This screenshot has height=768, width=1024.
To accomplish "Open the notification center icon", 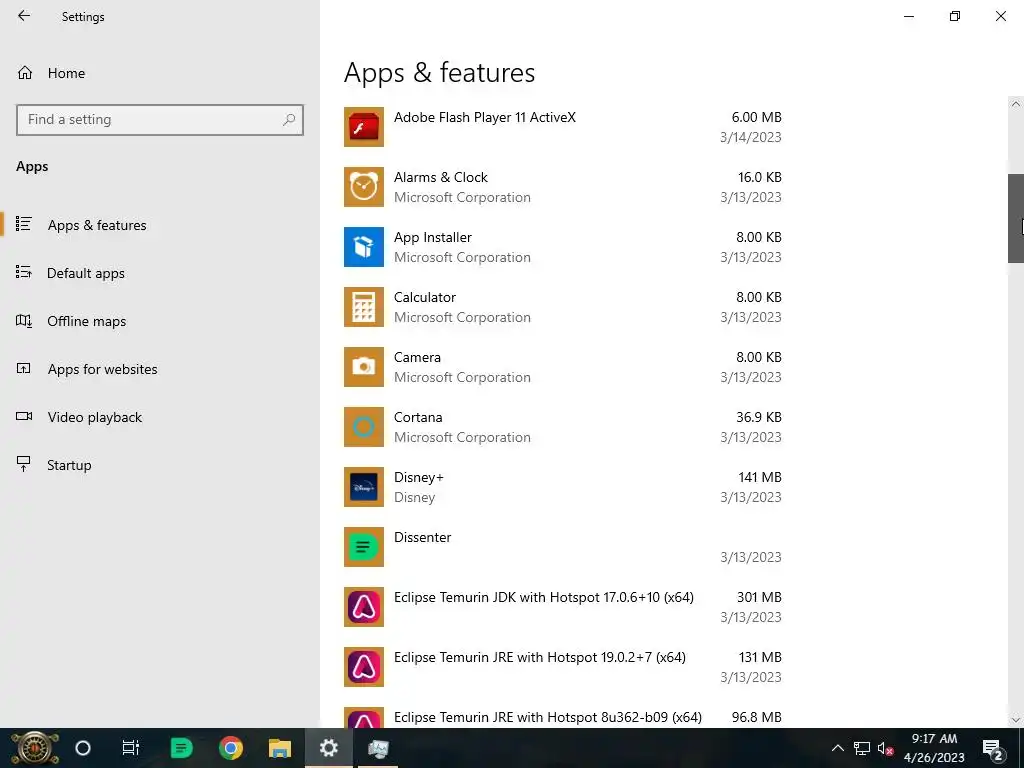I will click(993, 748).
